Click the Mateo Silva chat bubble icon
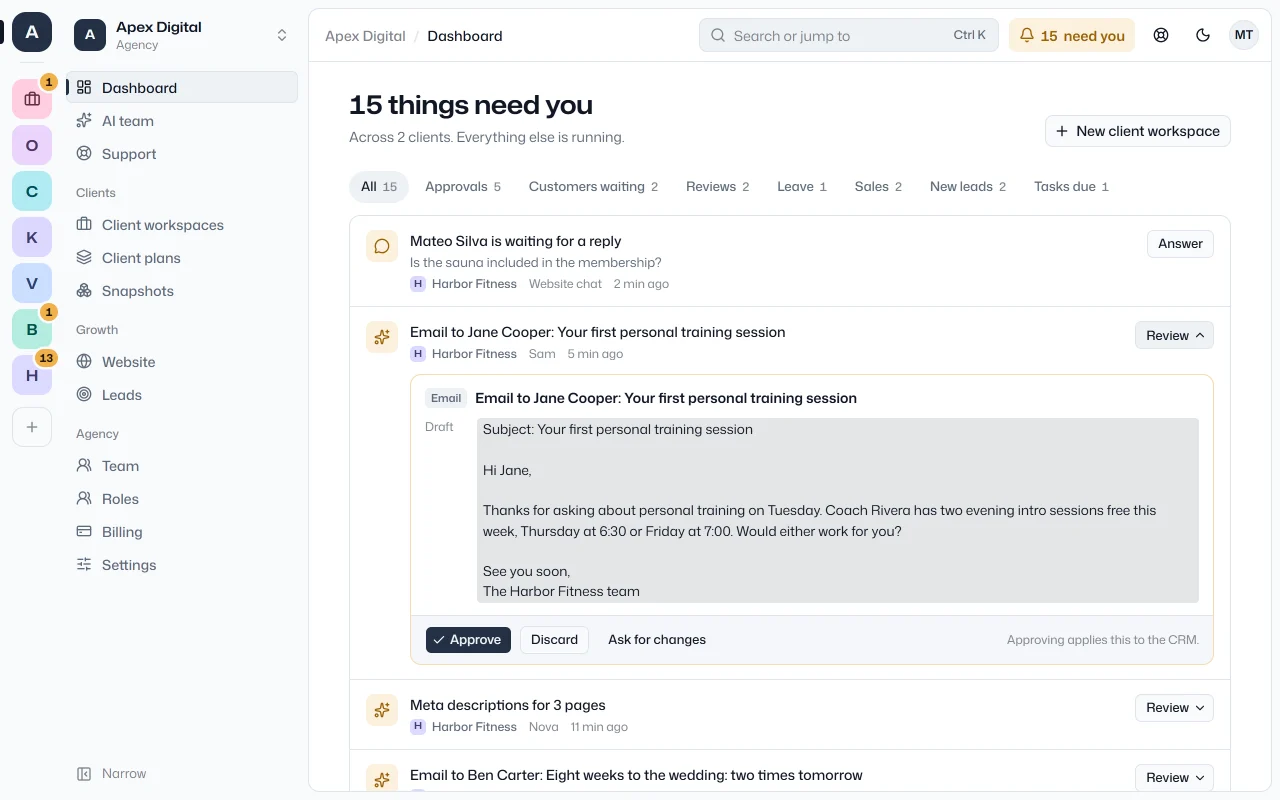This screenshot has width=1280, height=800. pyautogui.click(x=382, y=246)
